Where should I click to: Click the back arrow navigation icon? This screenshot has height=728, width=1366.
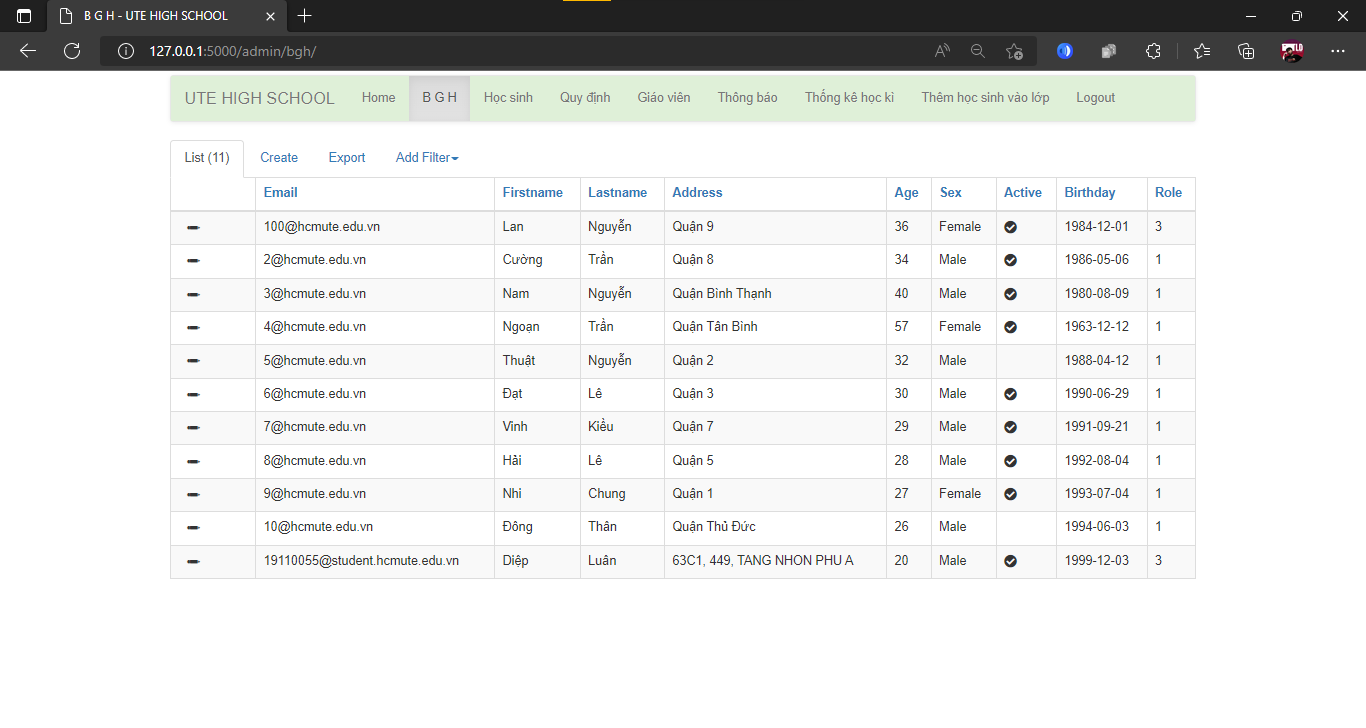click(27, 51)
